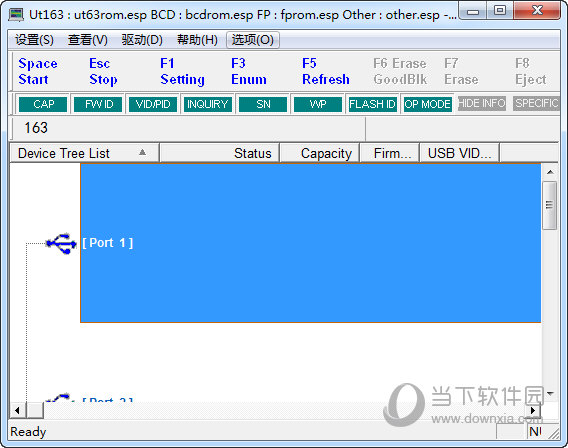The image size is (568, 448).
Task: Open the 设置(S) menu
Action: point(34,40)
